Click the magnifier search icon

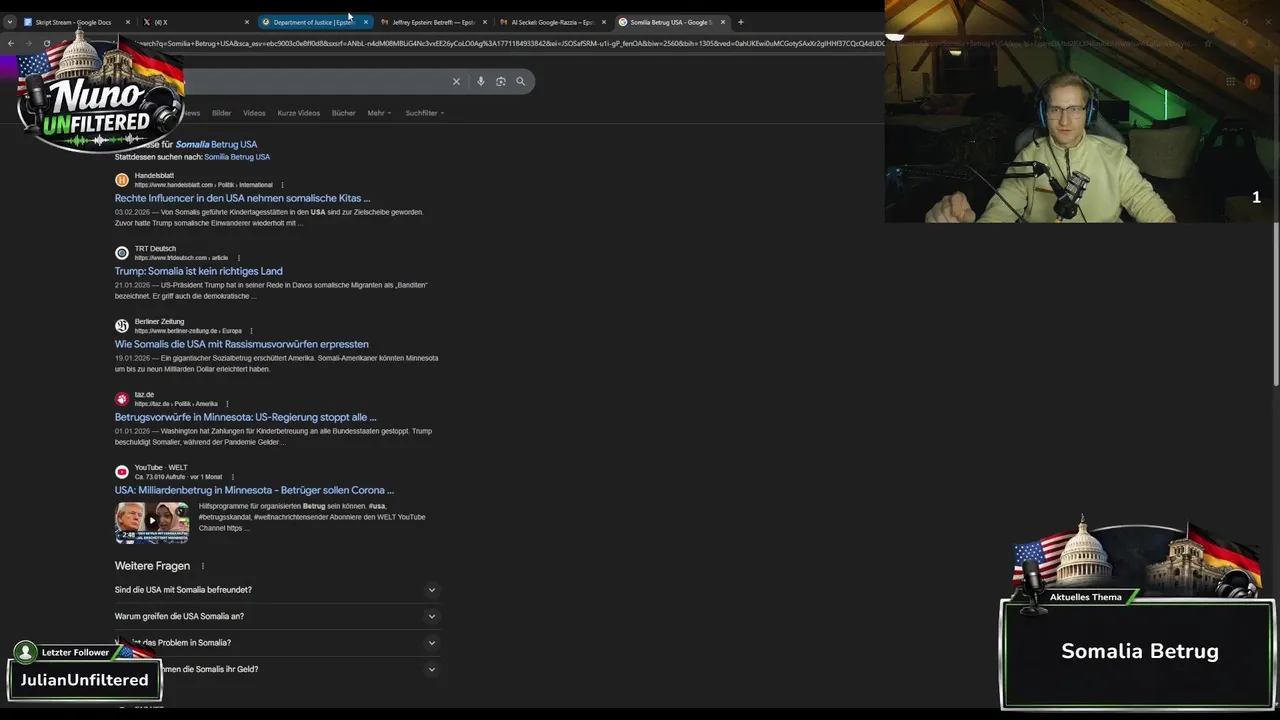point(521,82)
